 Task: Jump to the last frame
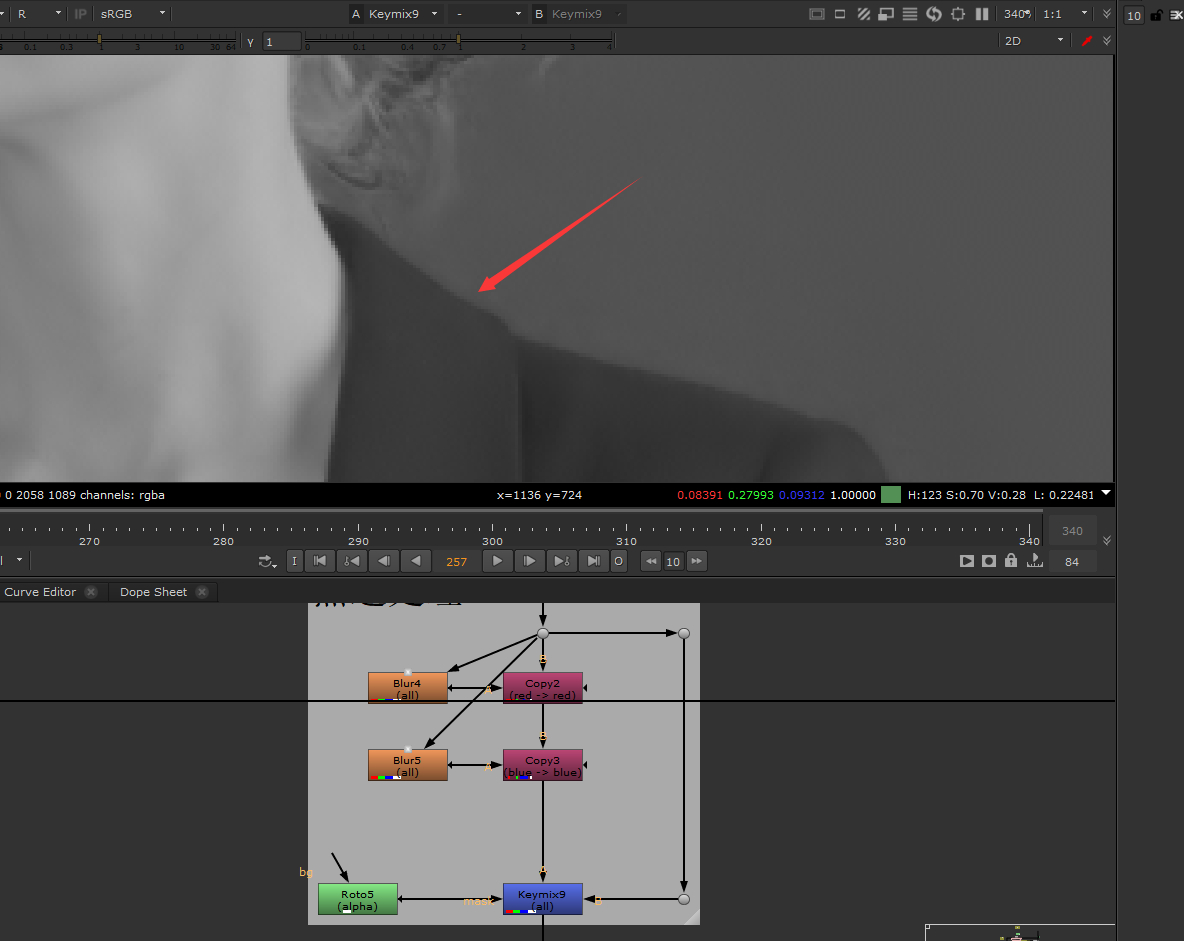point(593,561)
